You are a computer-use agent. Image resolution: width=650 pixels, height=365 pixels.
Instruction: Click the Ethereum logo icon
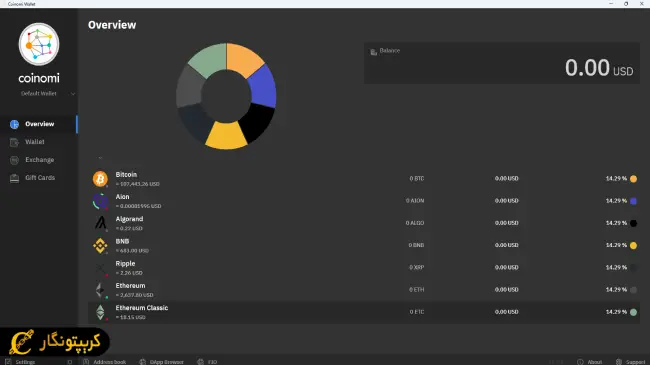click(x=100, y=290)
